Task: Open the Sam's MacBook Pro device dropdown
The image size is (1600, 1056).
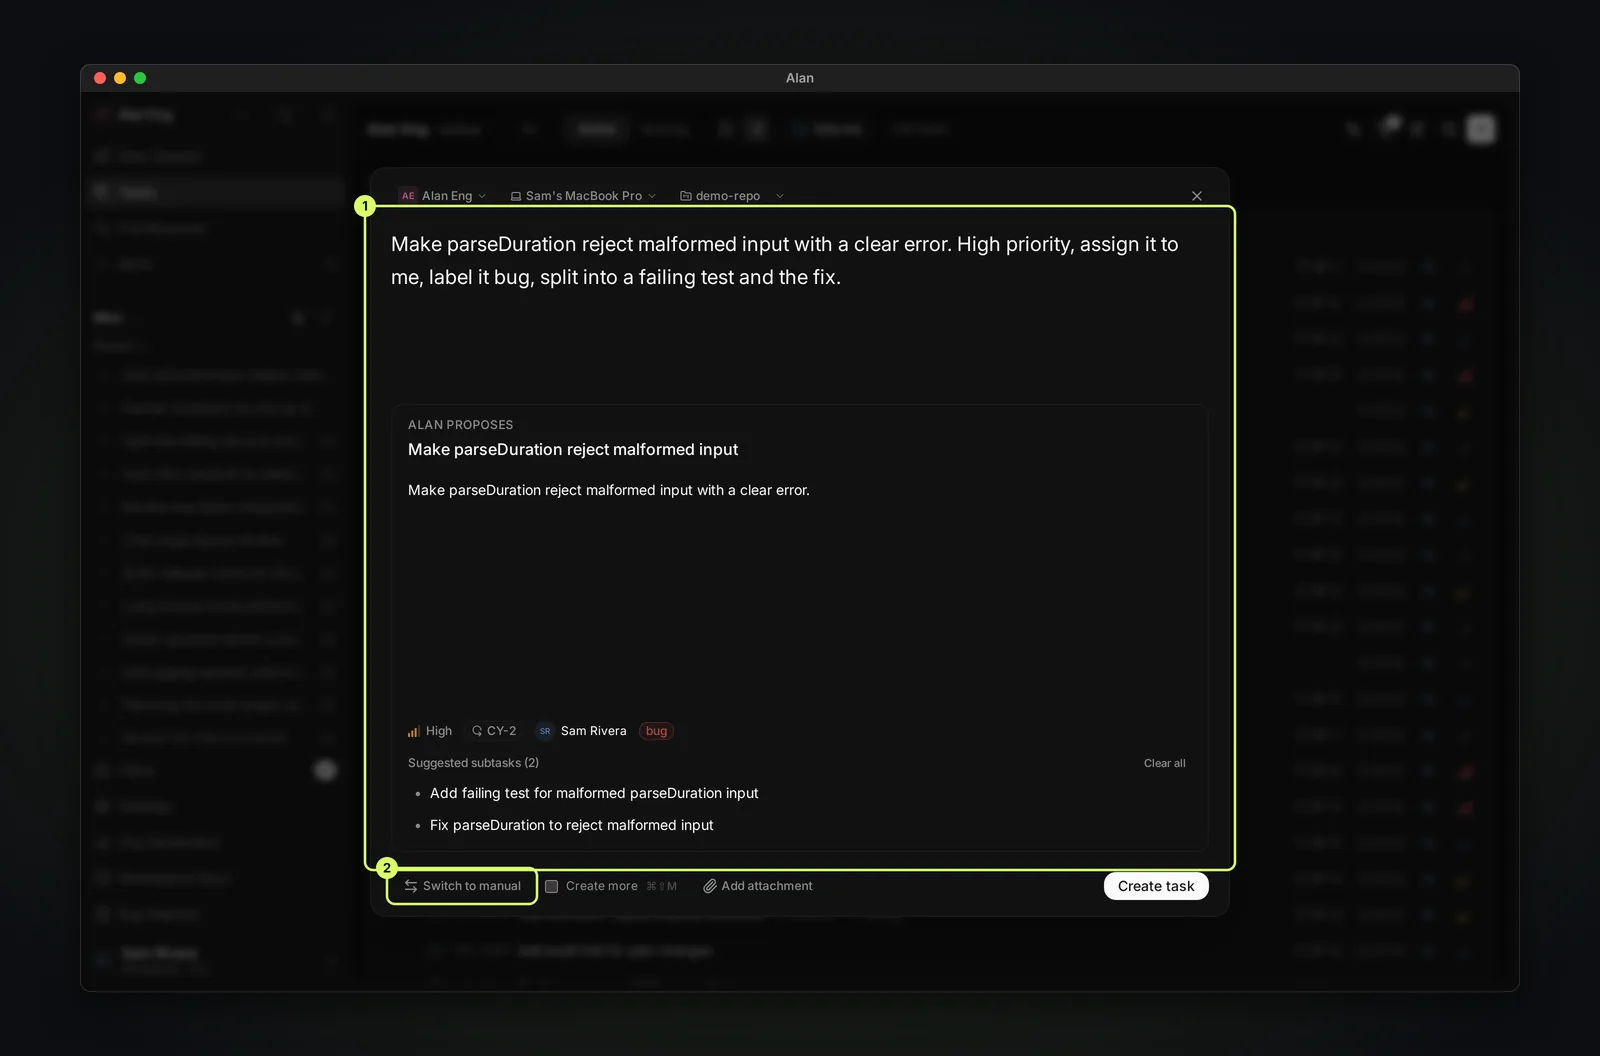Action: point(583,196)
